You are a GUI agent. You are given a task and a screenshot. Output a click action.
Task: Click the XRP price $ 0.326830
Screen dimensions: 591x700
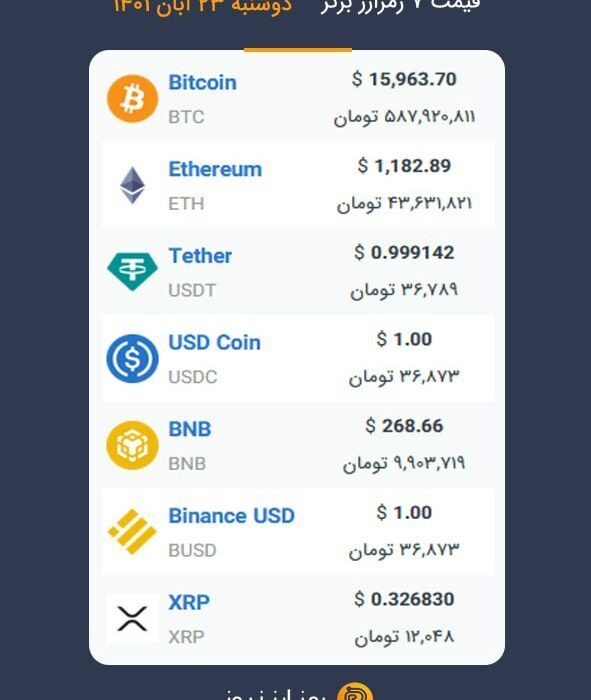click(404, 599)
